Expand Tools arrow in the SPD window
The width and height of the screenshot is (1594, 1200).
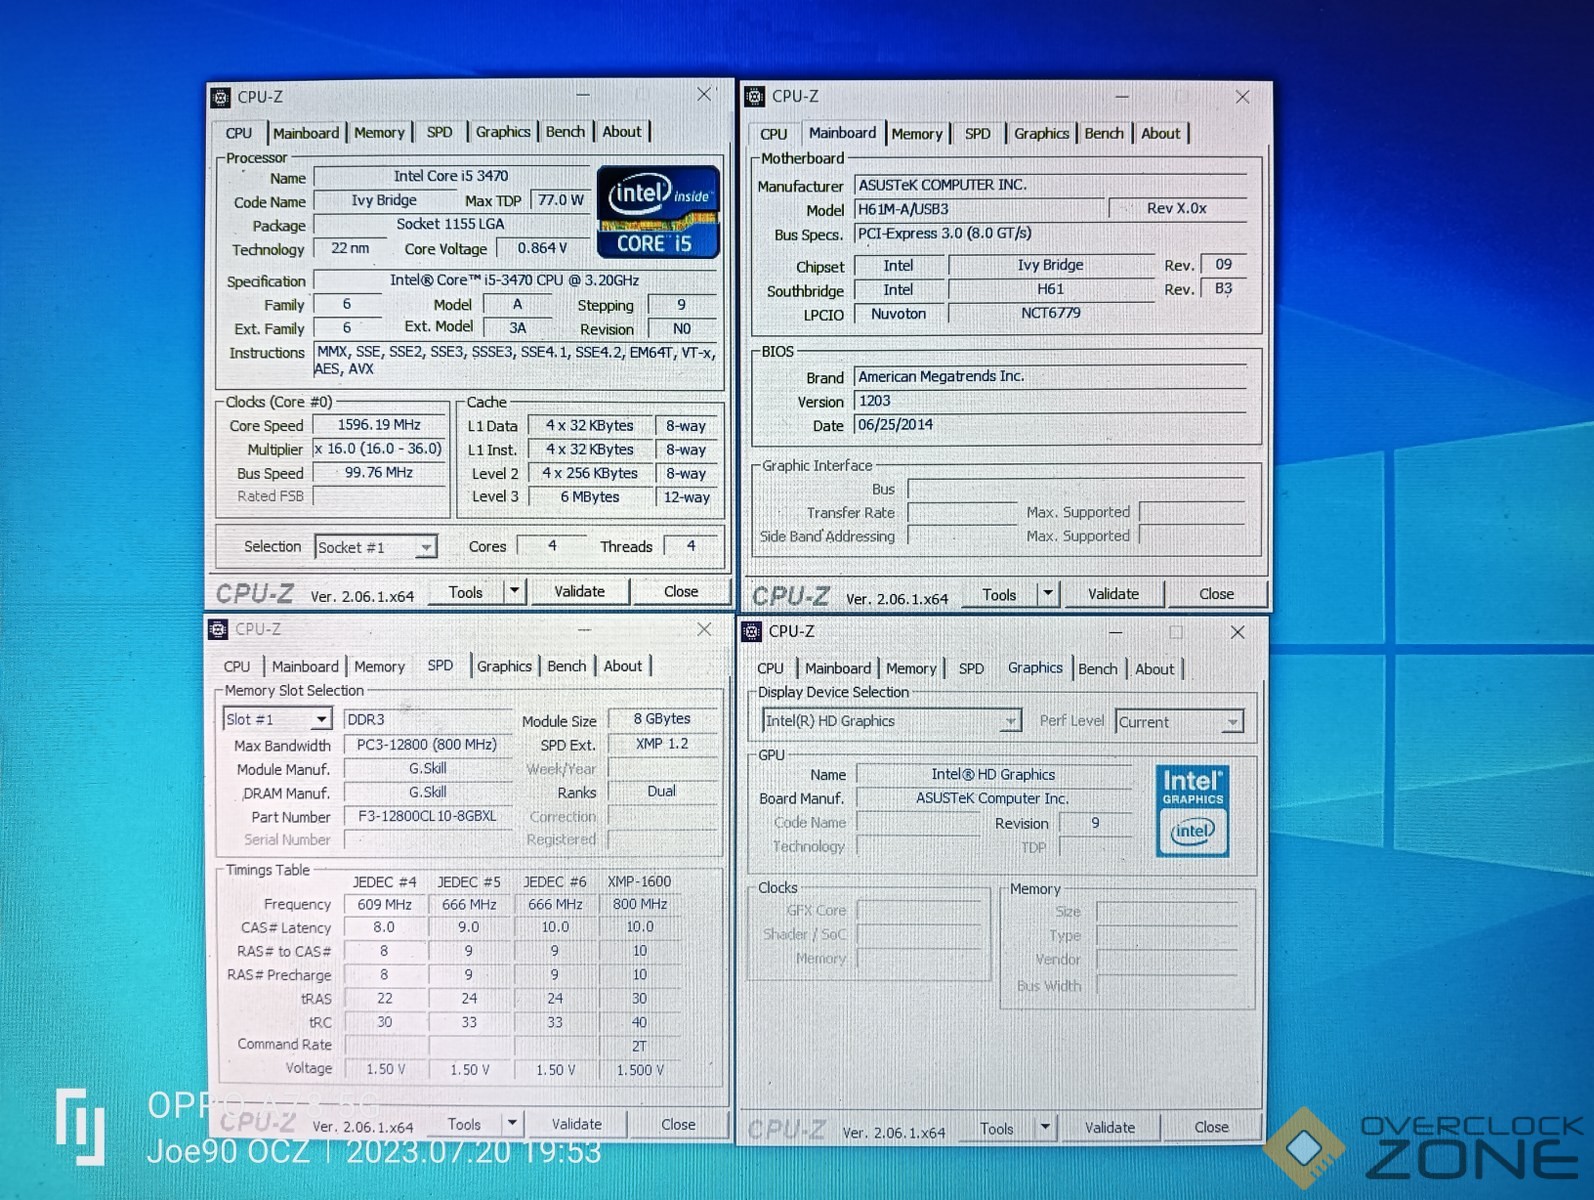coord(512,1124)
